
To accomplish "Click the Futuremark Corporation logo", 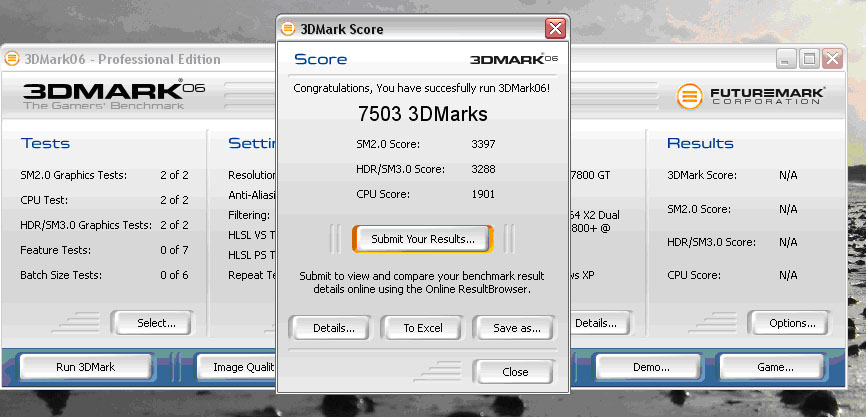I will (x=751, y=96).
